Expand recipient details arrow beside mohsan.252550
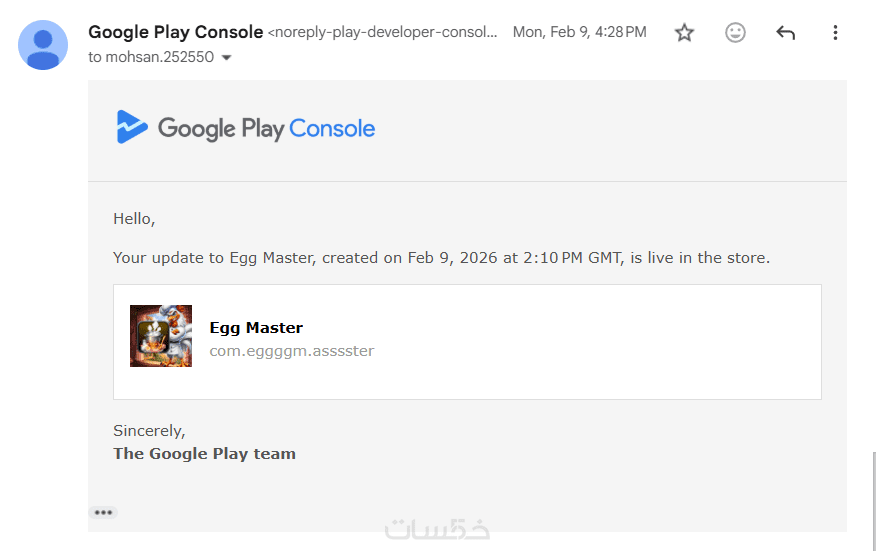The width and height of the screenshot is (876, 551). pos(226,58)
